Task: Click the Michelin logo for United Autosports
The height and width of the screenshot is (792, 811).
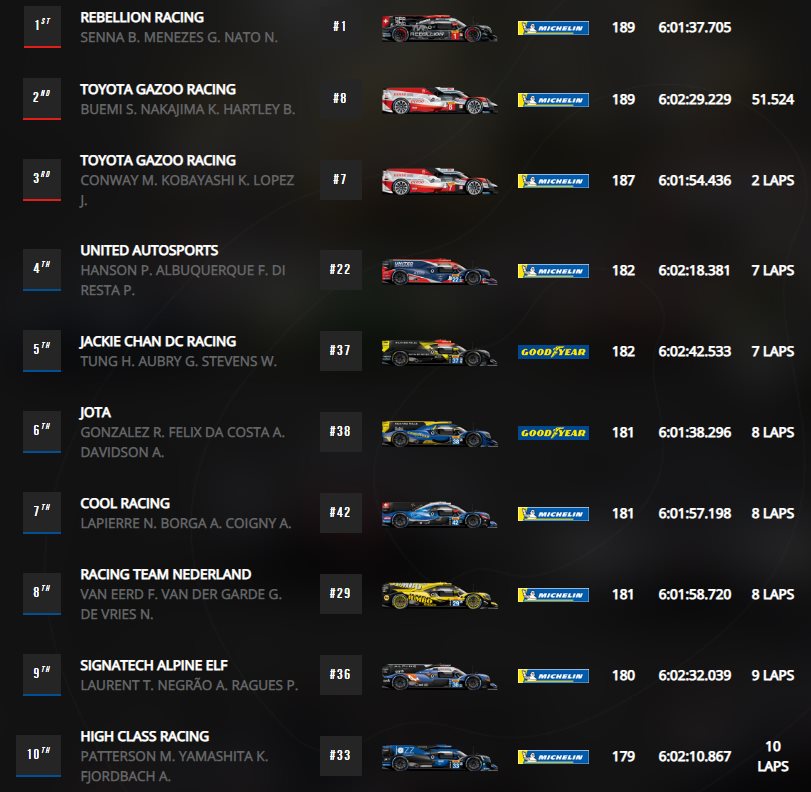Action: pyautogui.click(x=553, y=271)
